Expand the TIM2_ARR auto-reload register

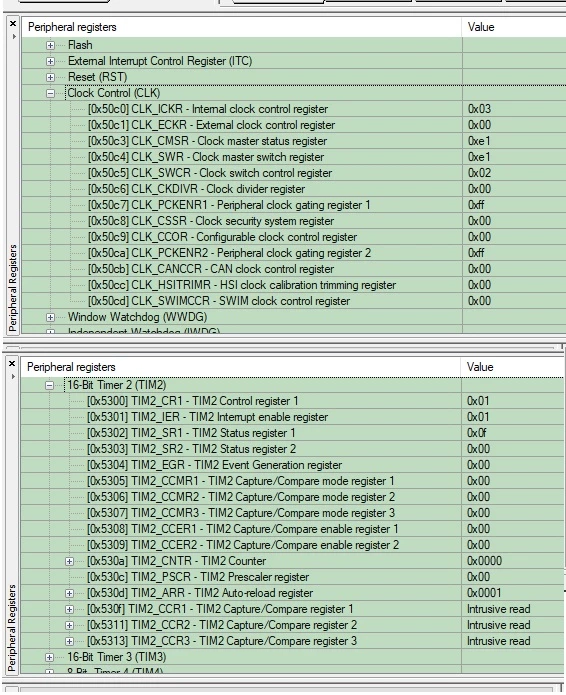coord(69,593)
